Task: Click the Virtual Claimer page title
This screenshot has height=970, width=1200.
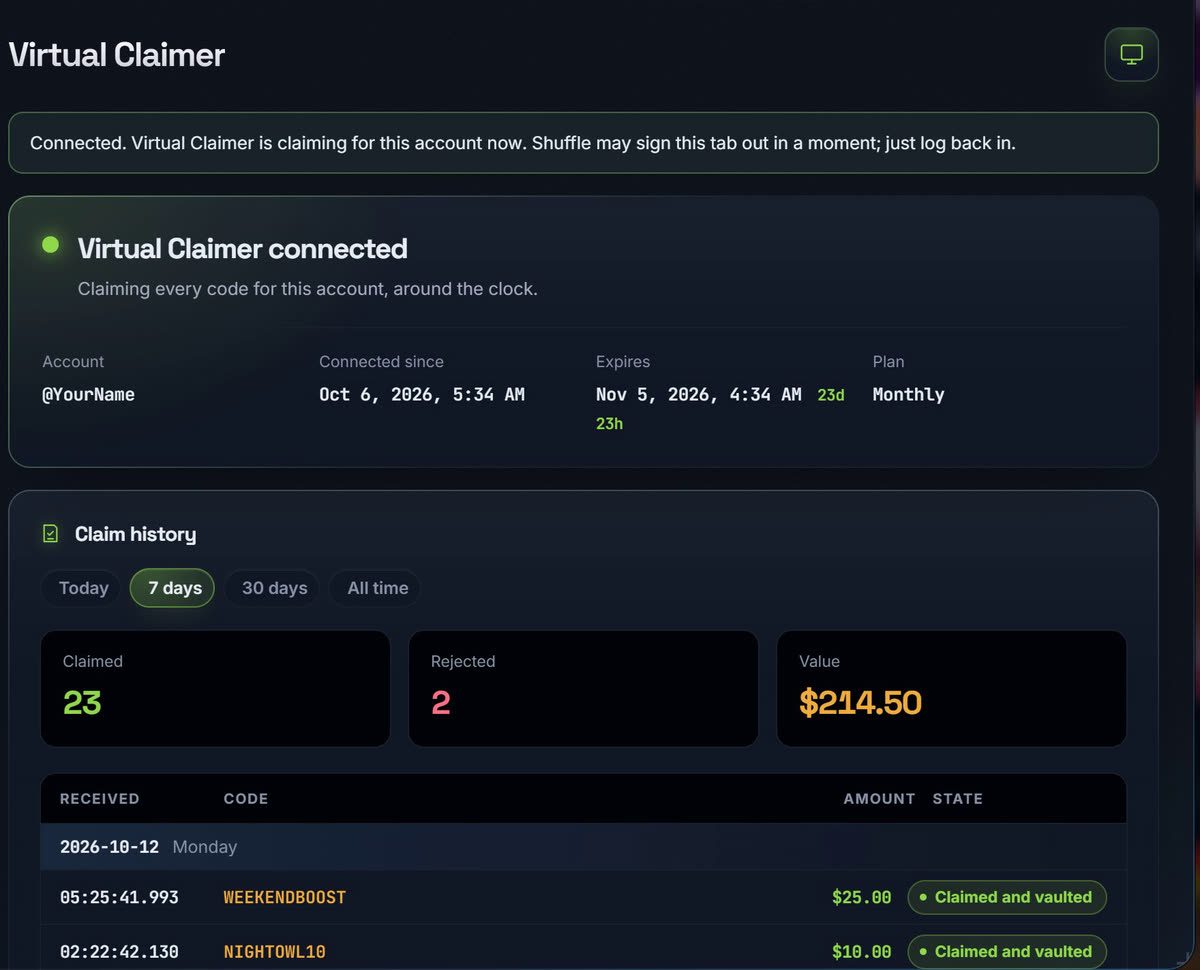Action: click(116, 54)
